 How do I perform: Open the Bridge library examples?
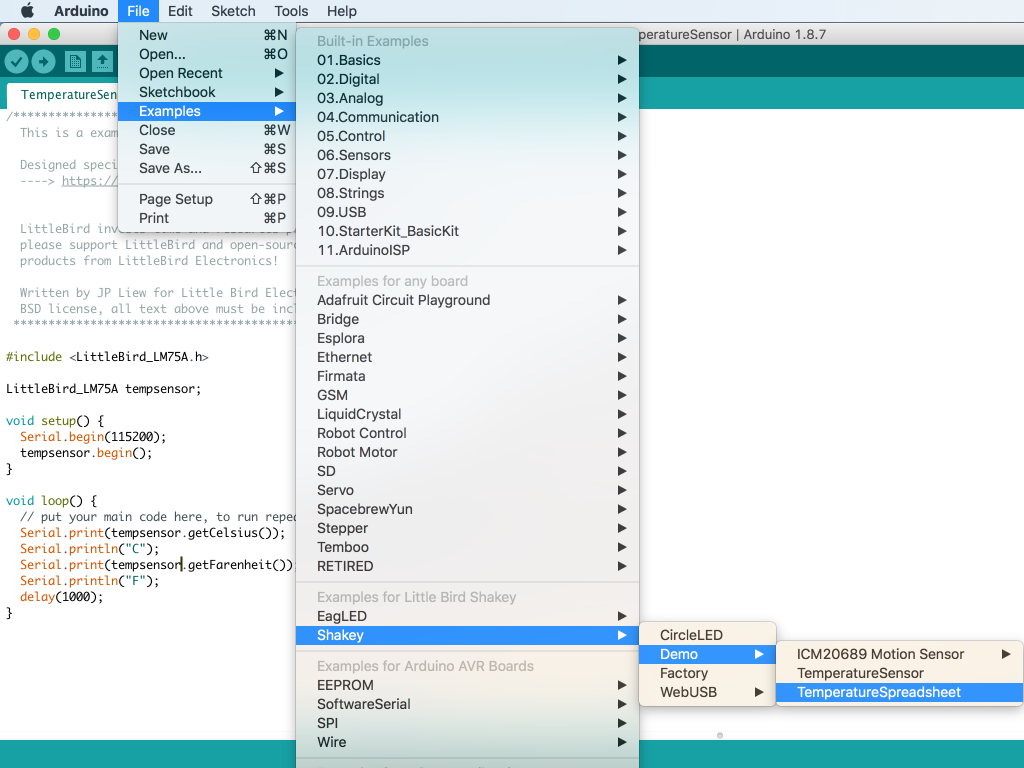click(468, 319)
